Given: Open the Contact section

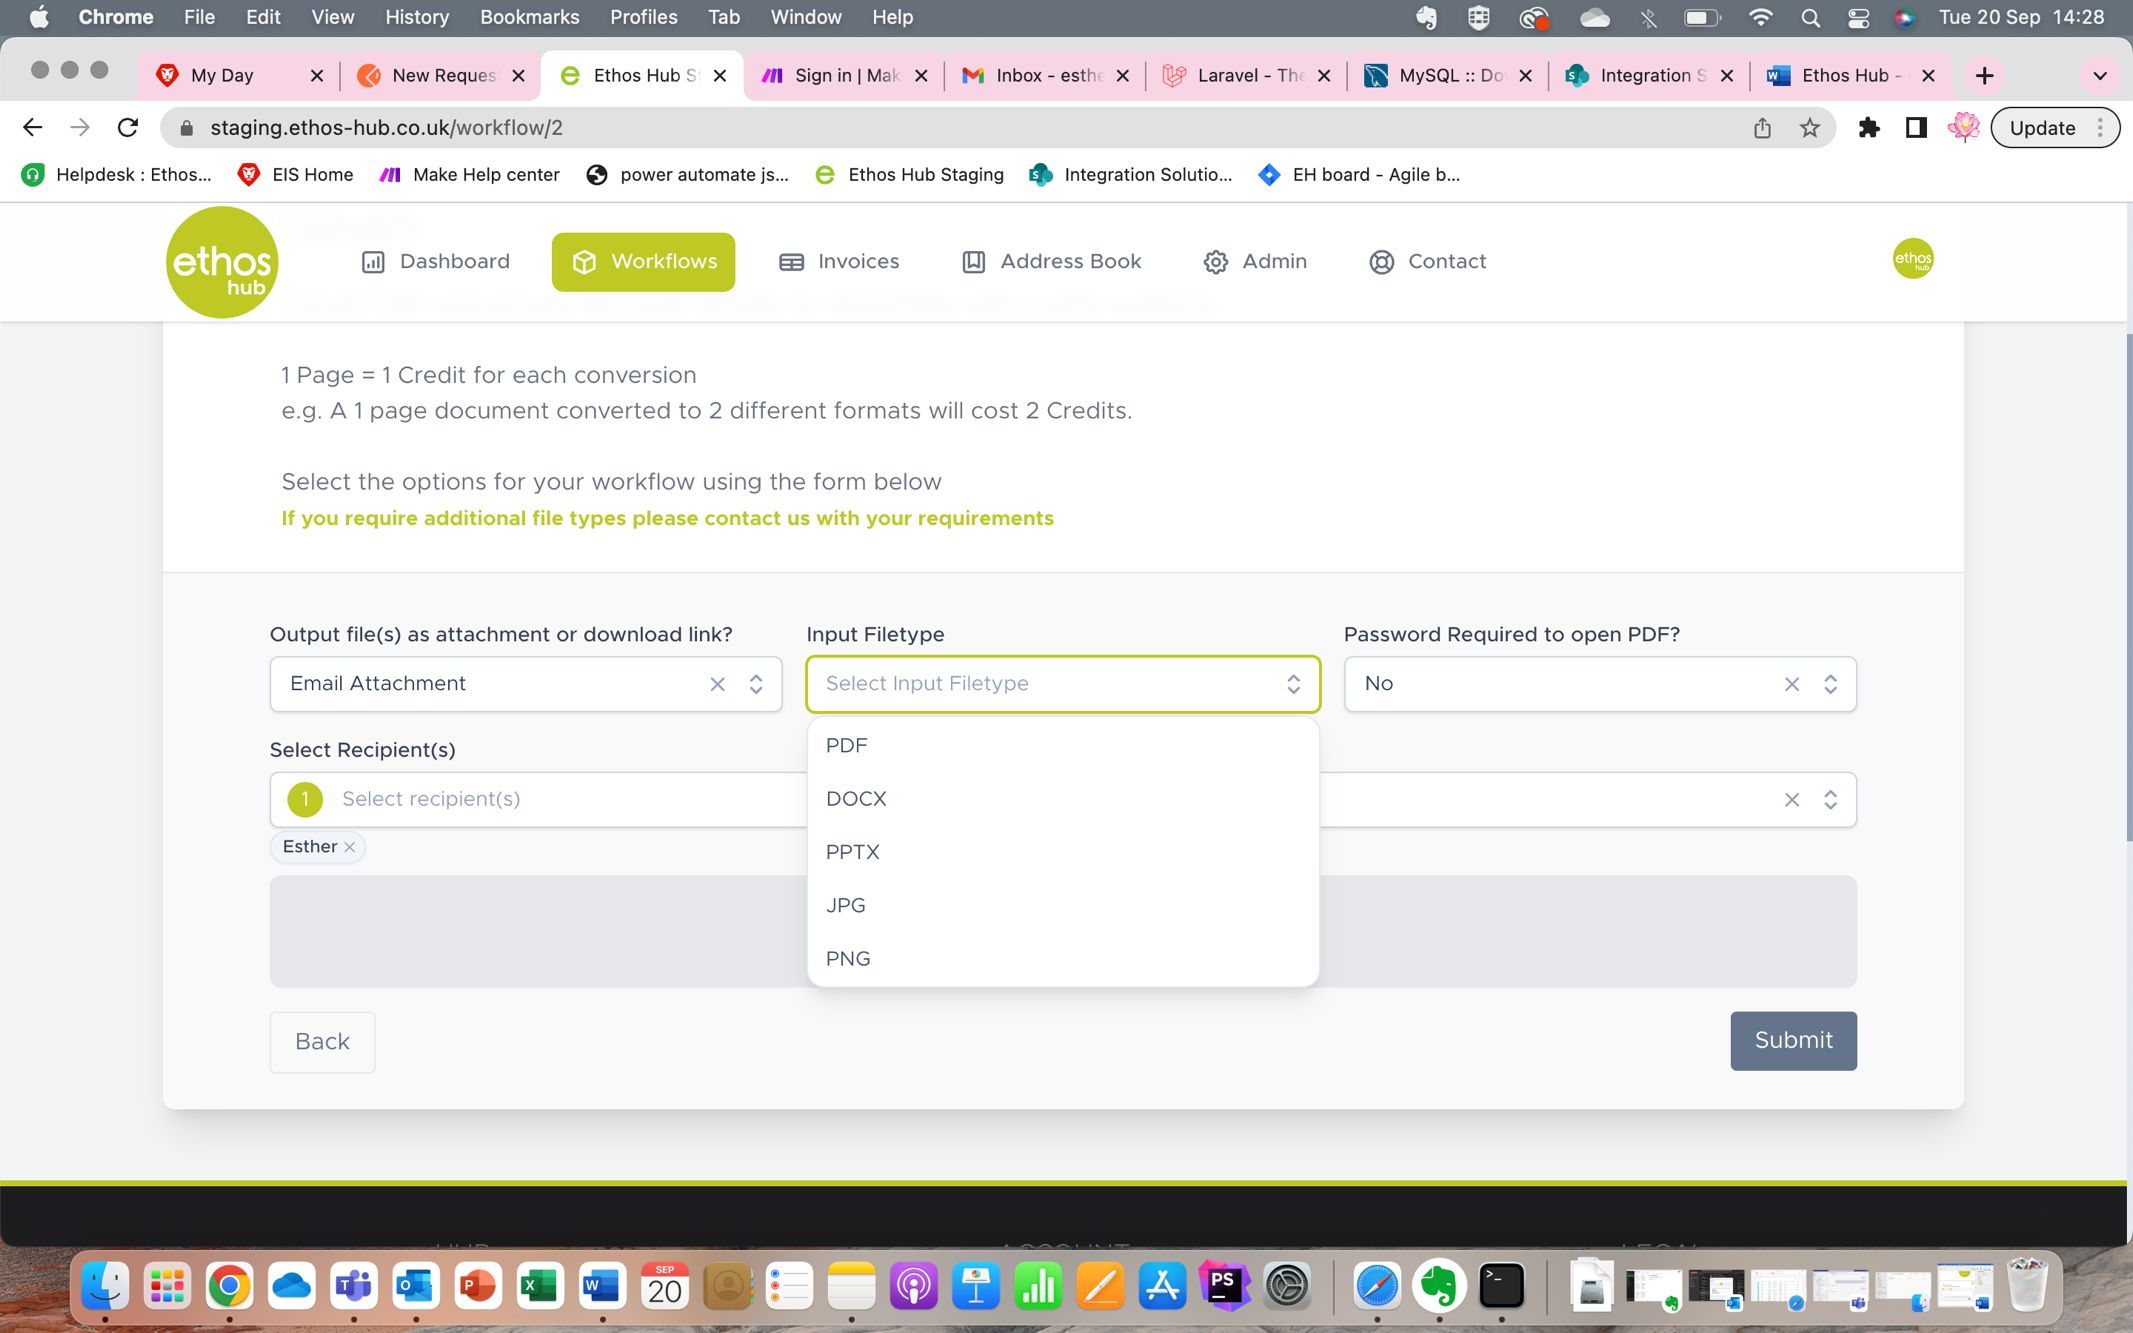Looking at the screenshot, I should pyautogui.click(x=1426, y=261).
